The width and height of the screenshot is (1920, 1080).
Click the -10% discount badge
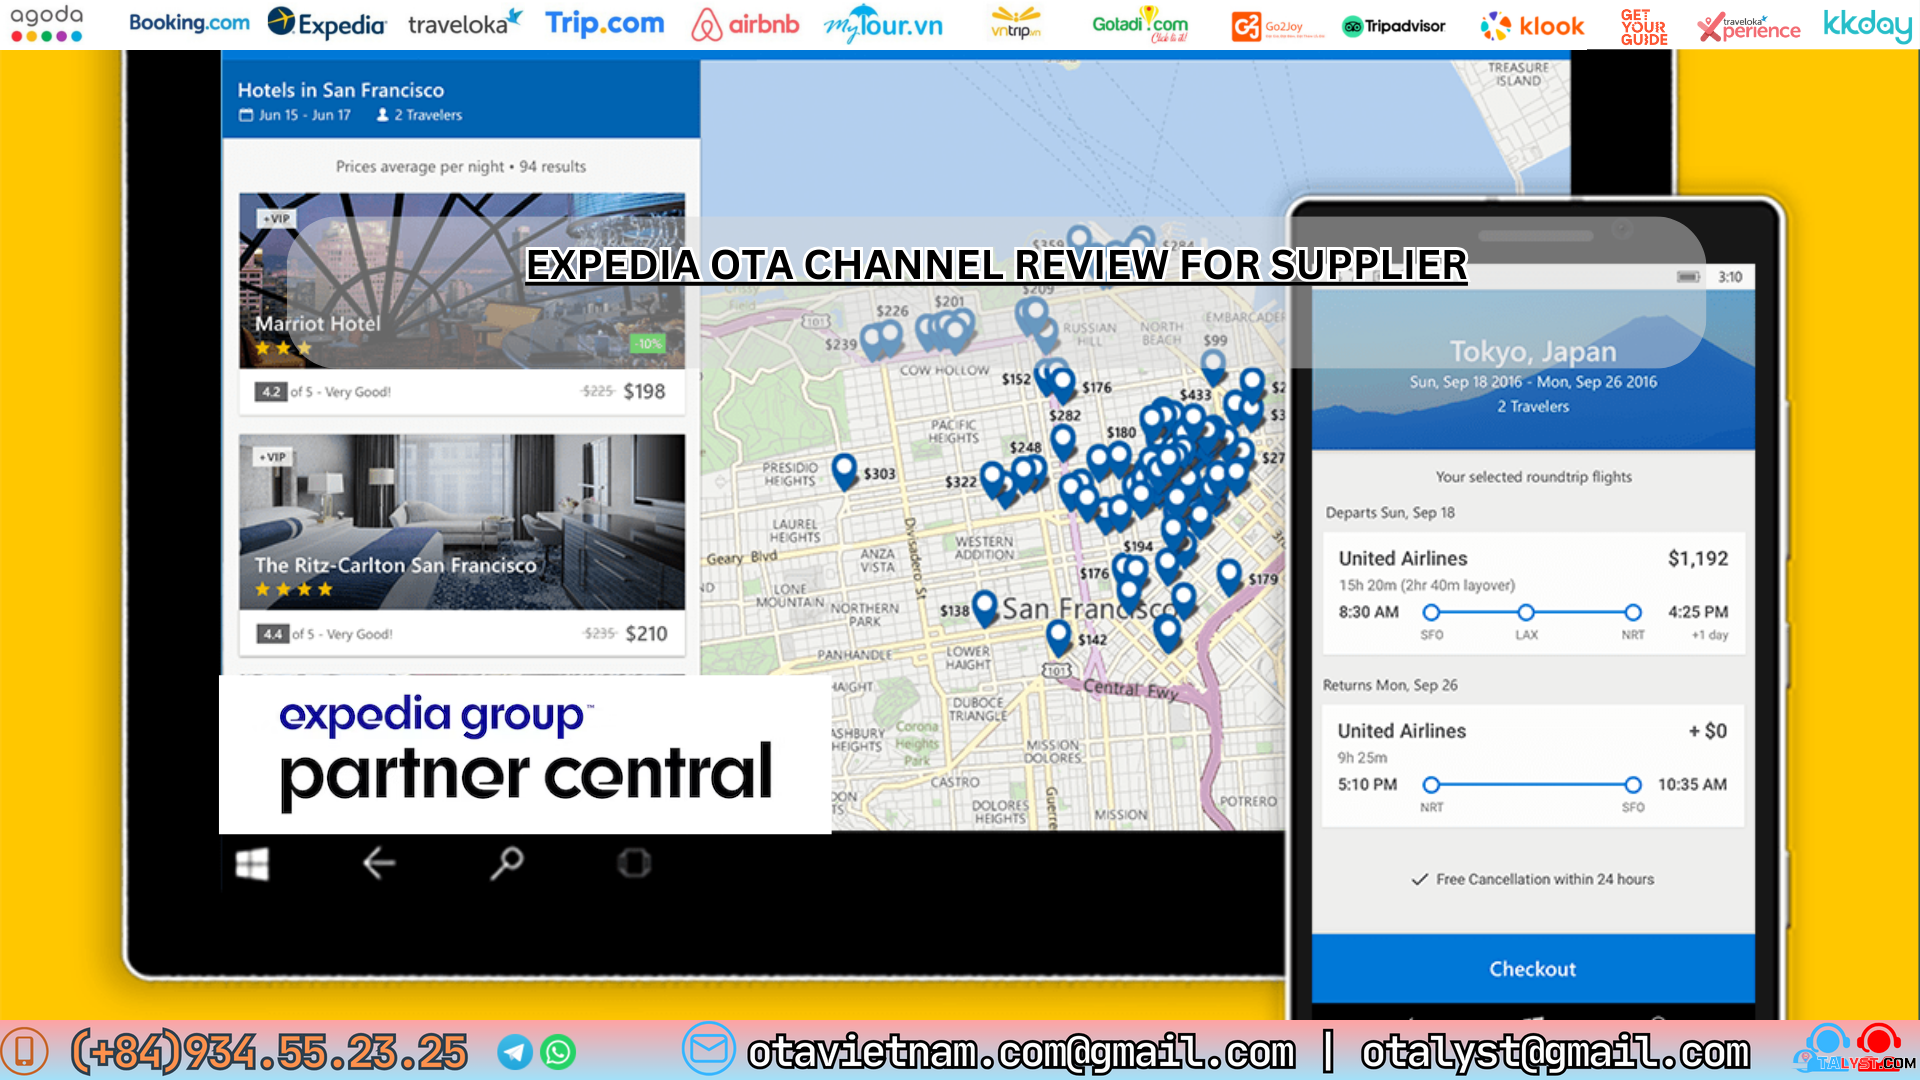(x=649, y=344)
